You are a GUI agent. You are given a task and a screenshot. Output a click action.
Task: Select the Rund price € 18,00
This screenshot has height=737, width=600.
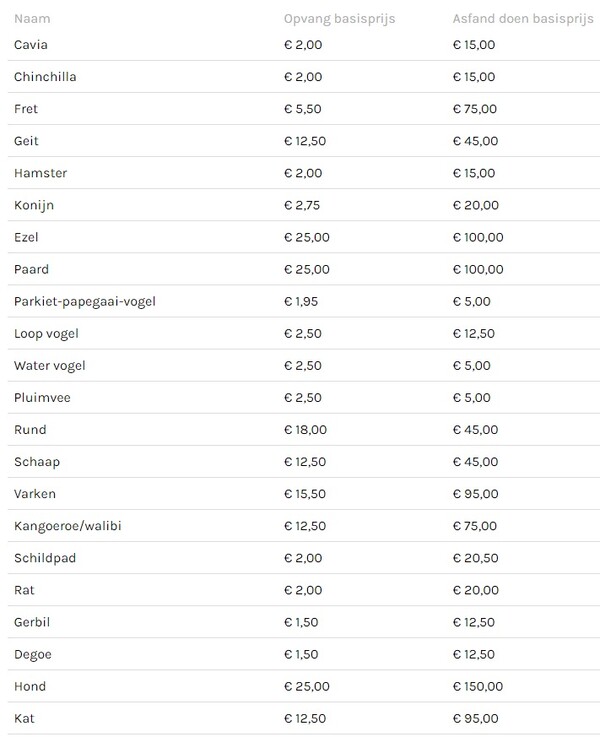pos(305,430)
